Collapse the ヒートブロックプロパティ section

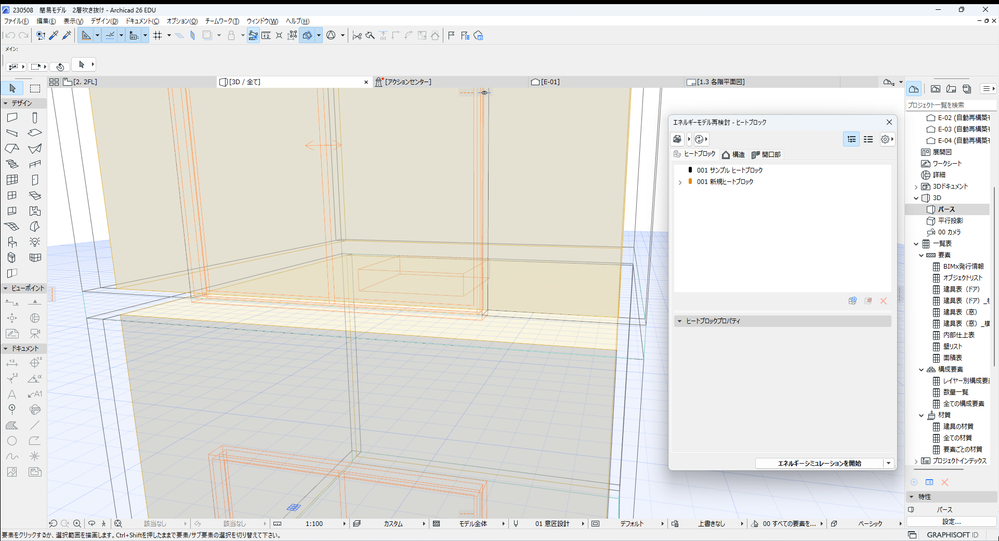click(680, 321)
